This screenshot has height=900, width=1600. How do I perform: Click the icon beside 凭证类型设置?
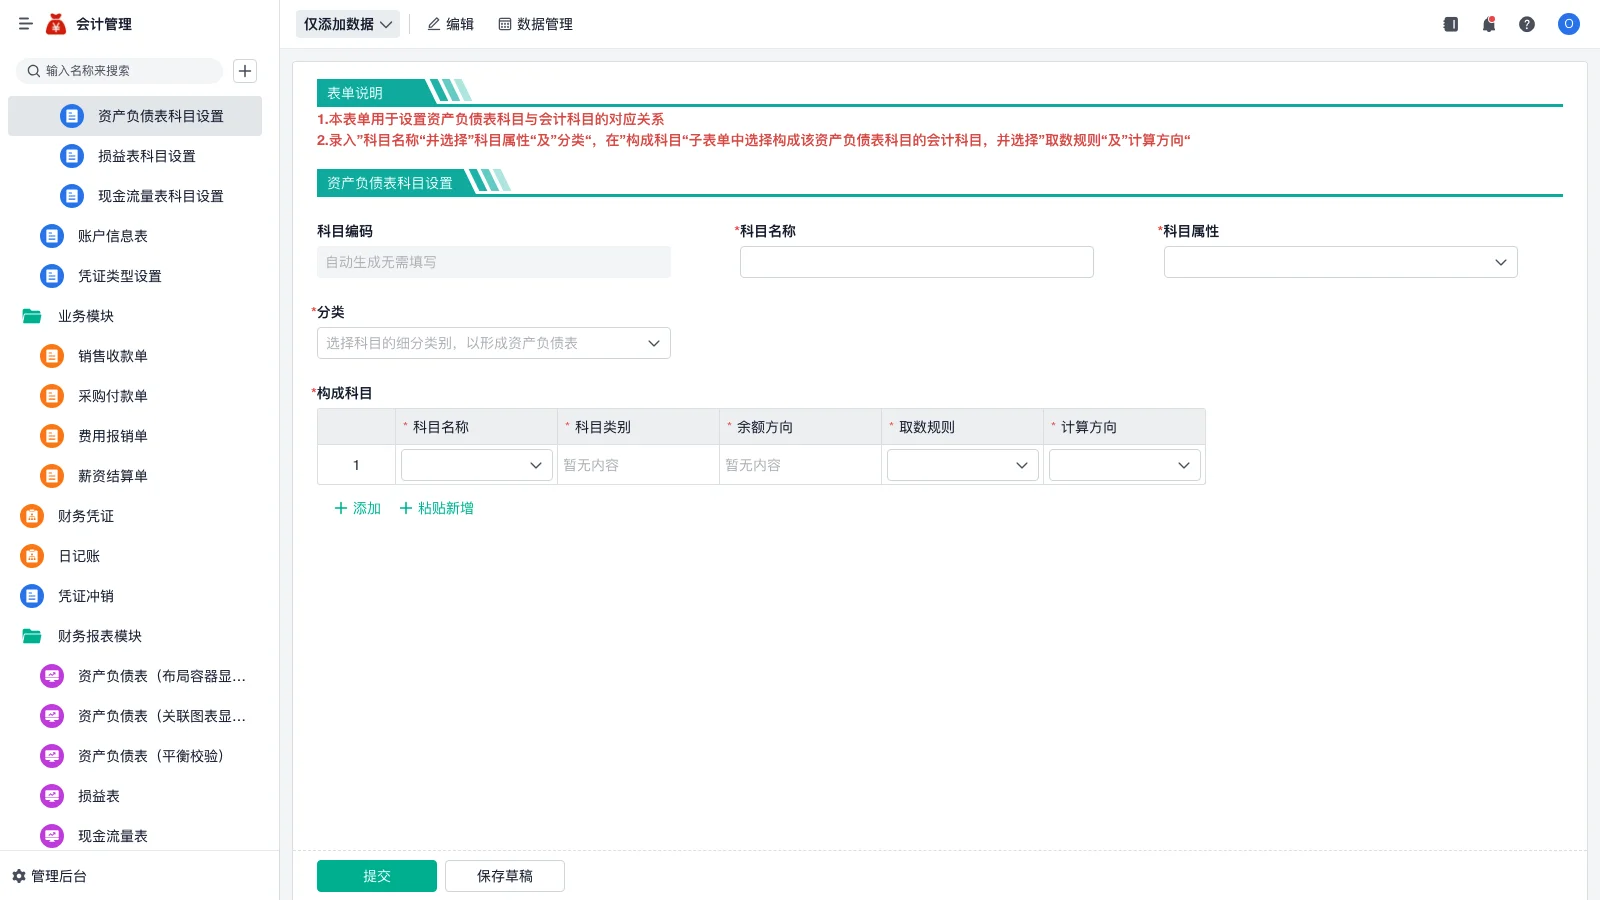point(52,276)
